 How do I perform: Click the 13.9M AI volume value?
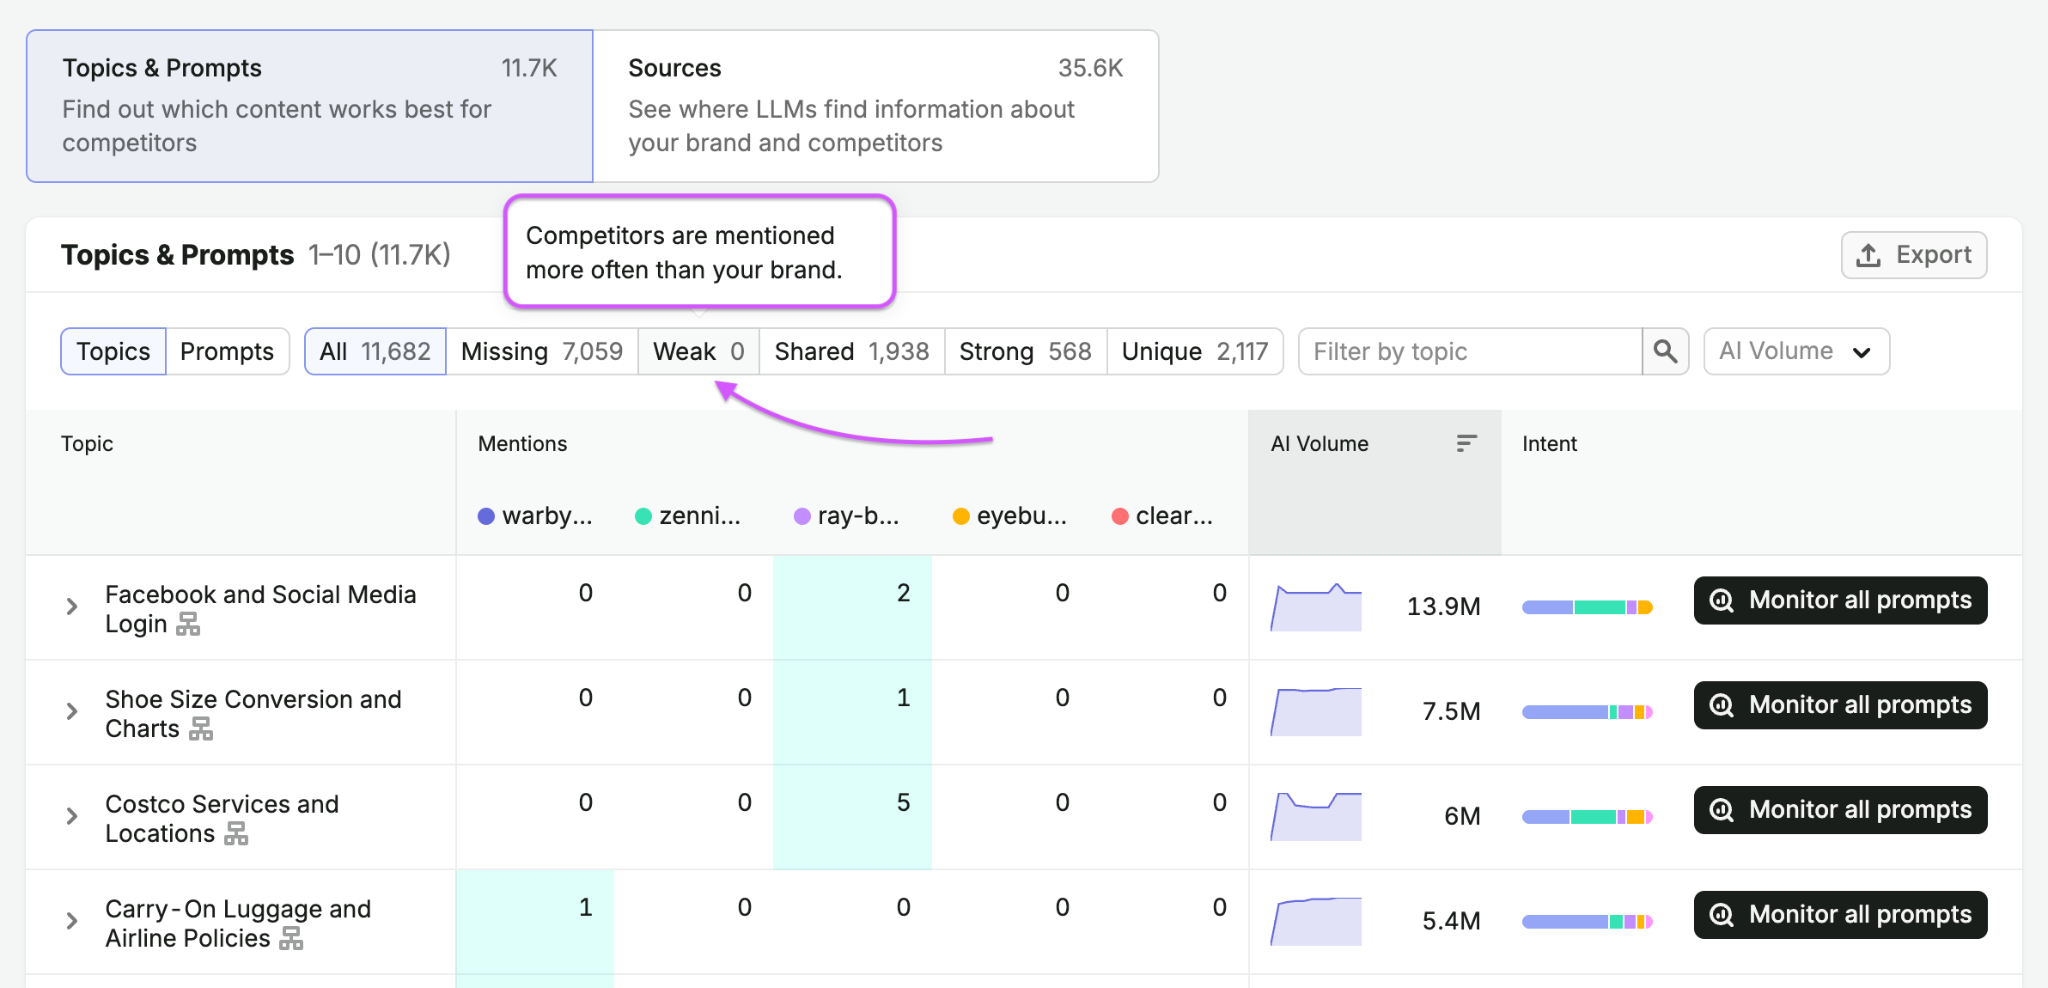pos(1443,607)
